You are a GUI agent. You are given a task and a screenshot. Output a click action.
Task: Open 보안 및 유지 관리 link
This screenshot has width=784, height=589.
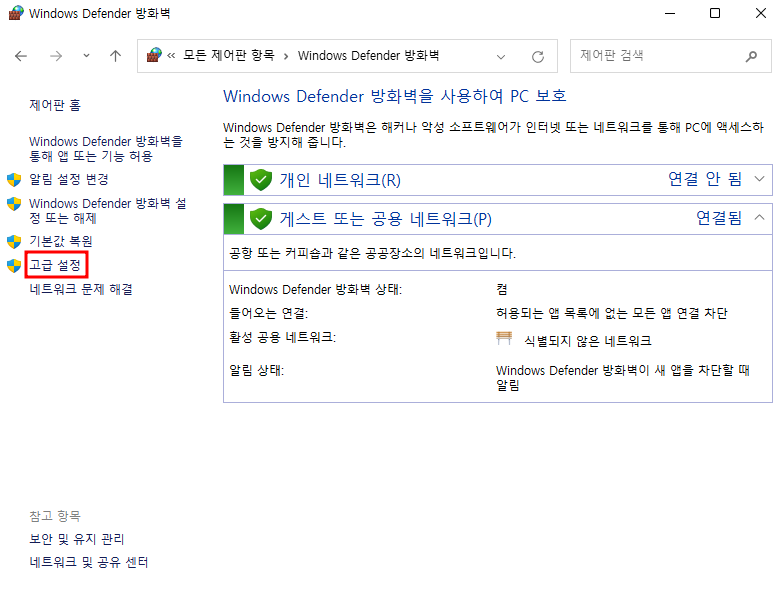(x=76, y=538)
